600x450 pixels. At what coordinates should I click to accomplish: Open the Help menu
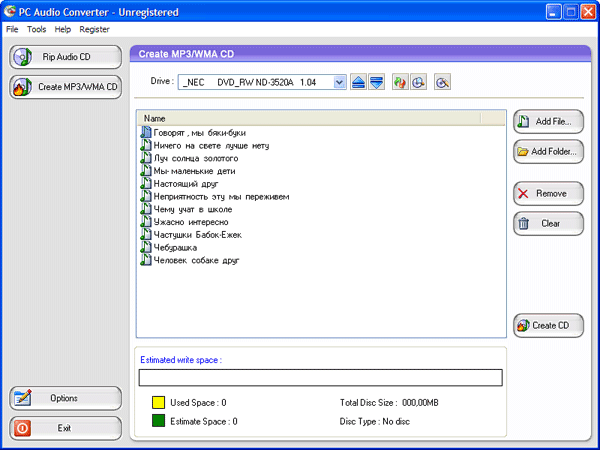pos(63,29)
